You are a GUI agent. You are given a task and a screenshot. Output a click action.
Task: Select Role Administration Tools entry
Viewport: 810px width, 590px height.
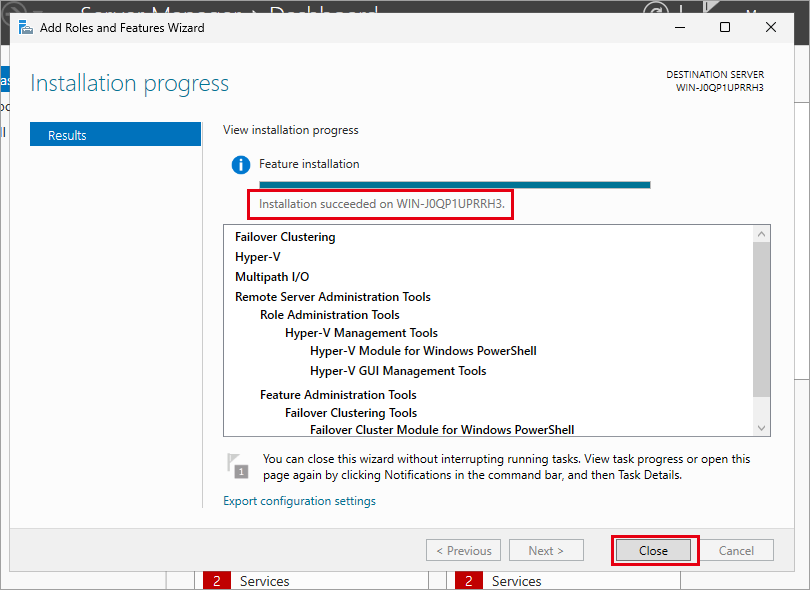[x=330, y=315]
